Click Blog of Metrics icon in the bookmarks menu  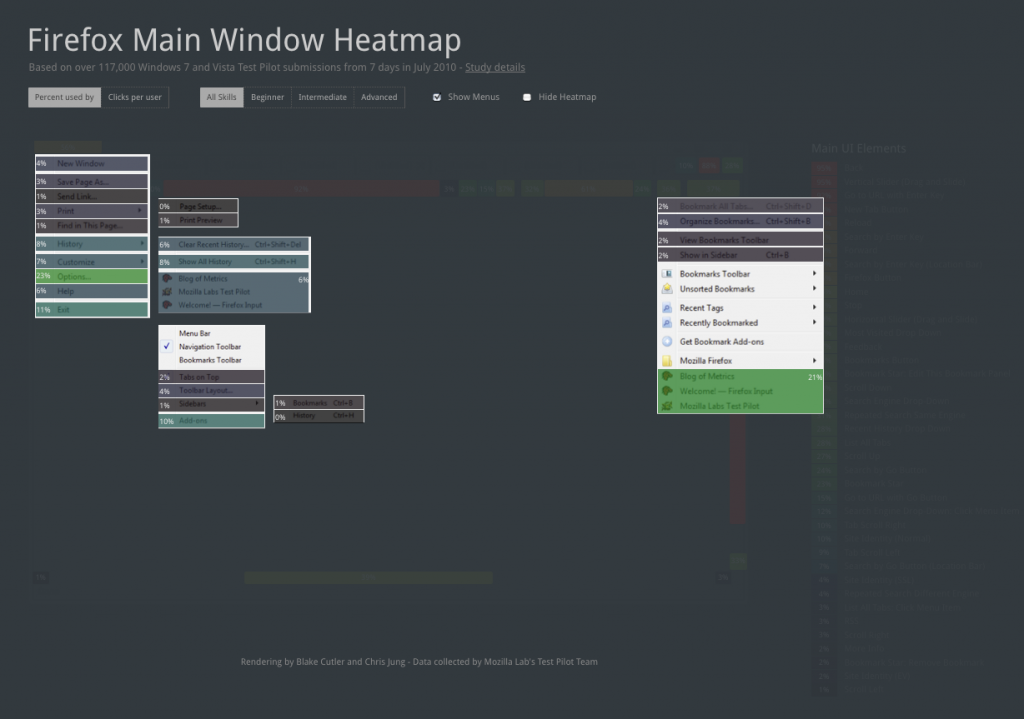click(x=667, y=376)
